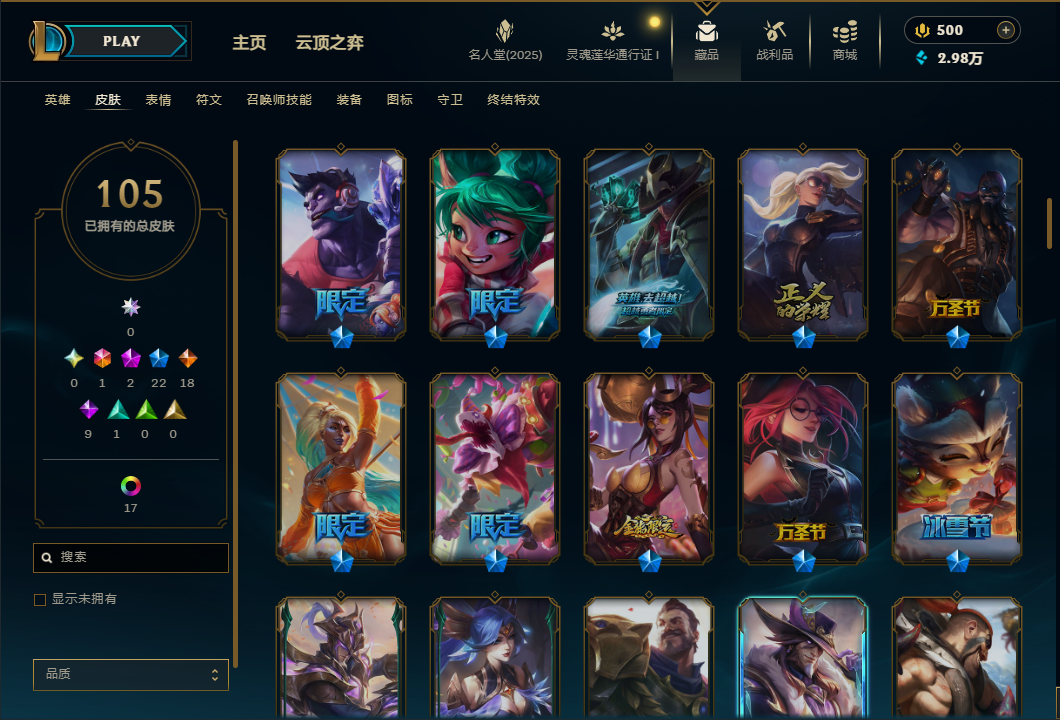1060x720 pixels.
Task: Click the League of Legends logo
Action: click(46, 41)
